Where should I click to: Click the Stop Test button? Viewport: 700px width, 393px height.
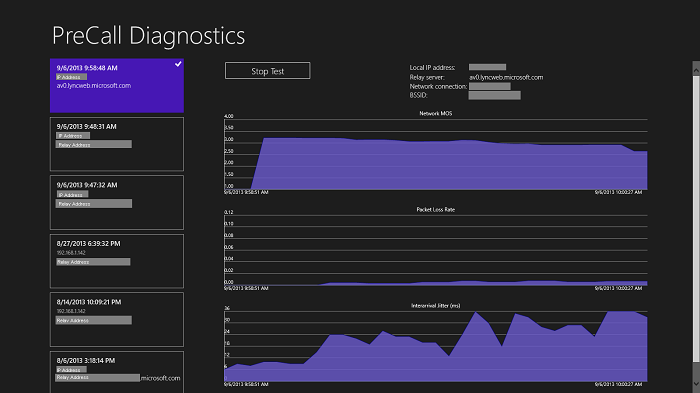tap(267, 71)
